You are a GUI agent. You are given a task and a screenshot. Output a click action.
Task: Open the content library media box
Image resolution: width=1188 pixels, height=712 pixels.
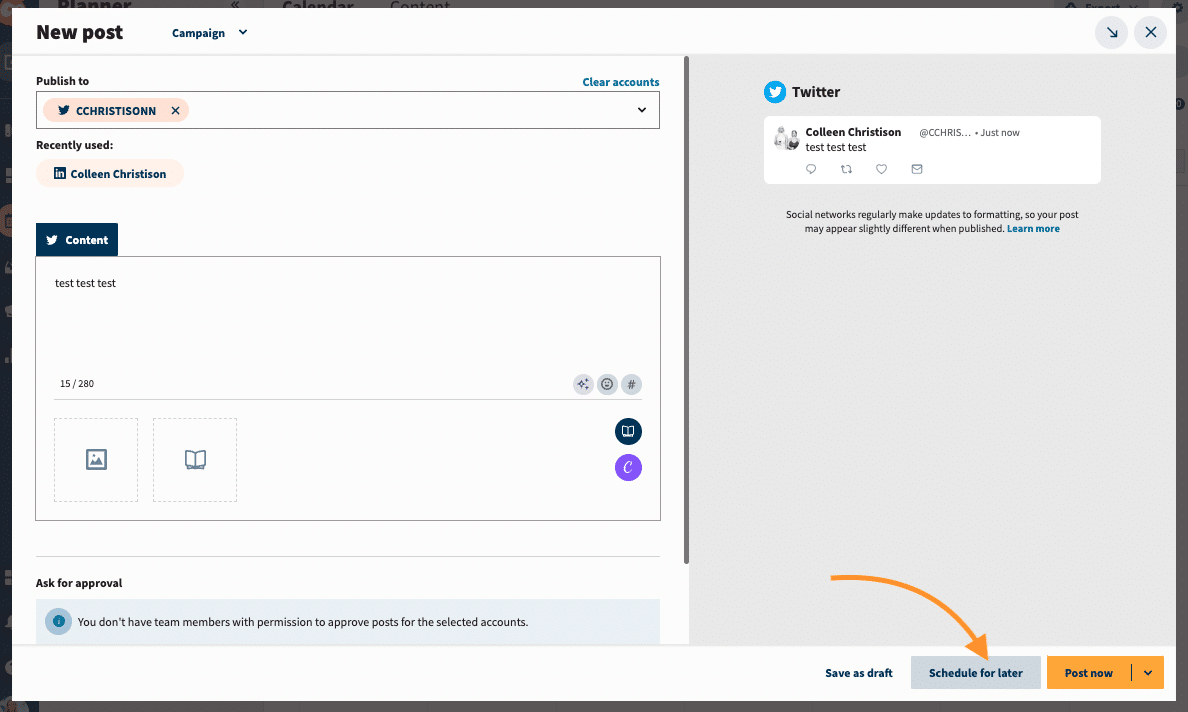tap(195, 460)
